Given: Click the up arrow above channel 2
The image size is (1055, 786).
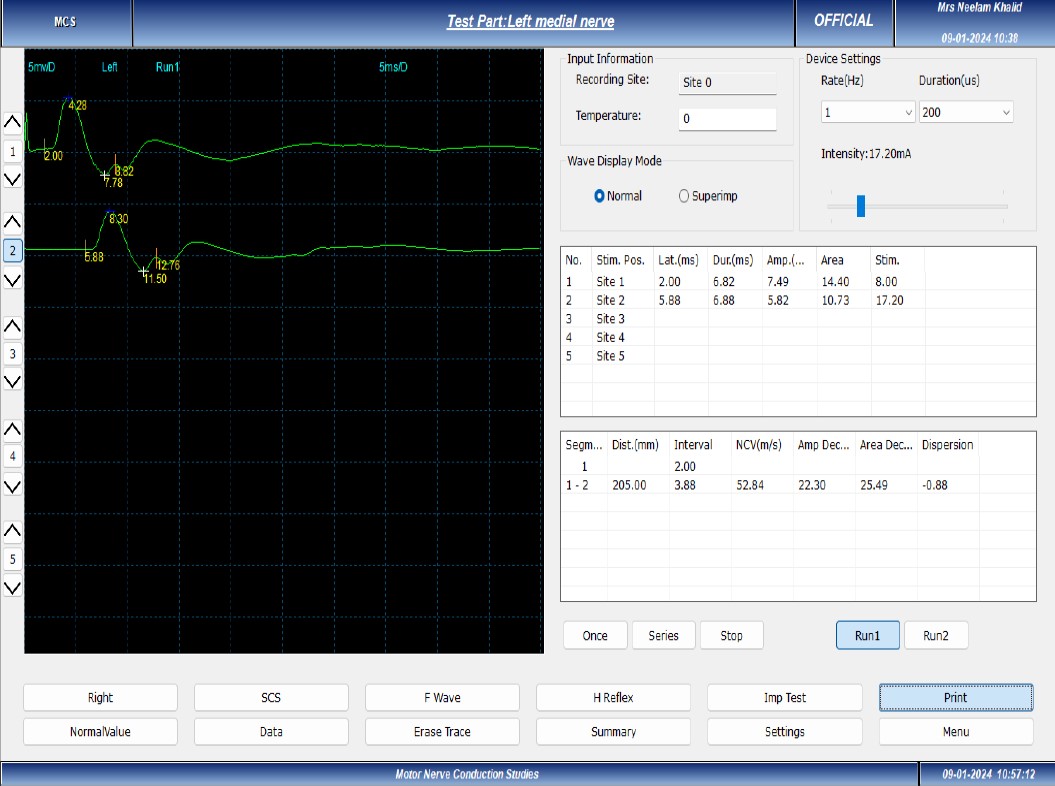Looking at the screenshot, I should (x=12, y=222).
